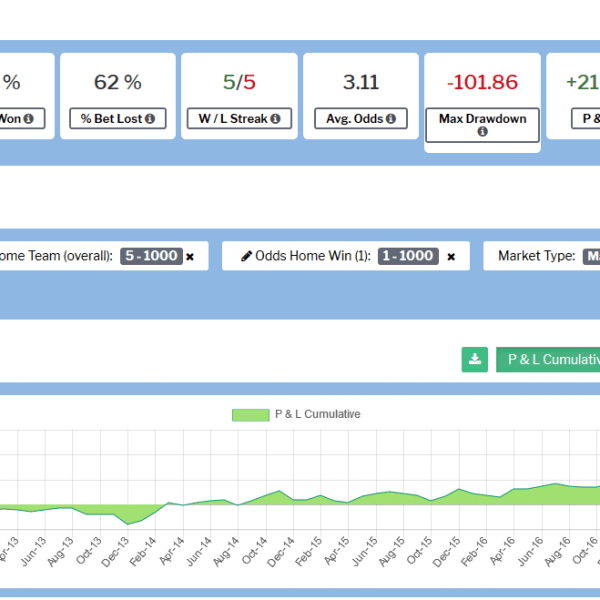
Task: Click the 5-1000 range badge
Action: point(151,256)
